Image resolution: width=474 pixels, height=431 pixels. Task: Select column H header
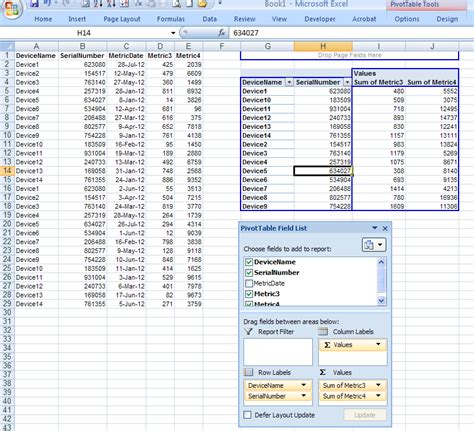[323, 46]
